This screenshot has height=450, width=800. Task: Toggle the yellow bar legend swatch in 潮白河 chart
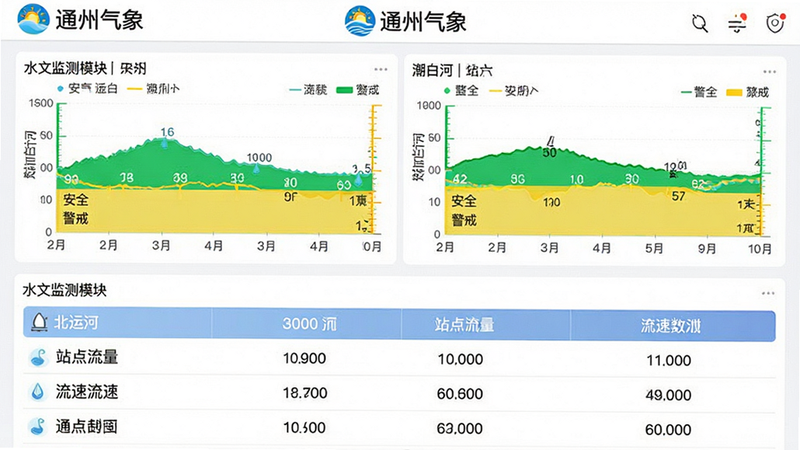734,93
